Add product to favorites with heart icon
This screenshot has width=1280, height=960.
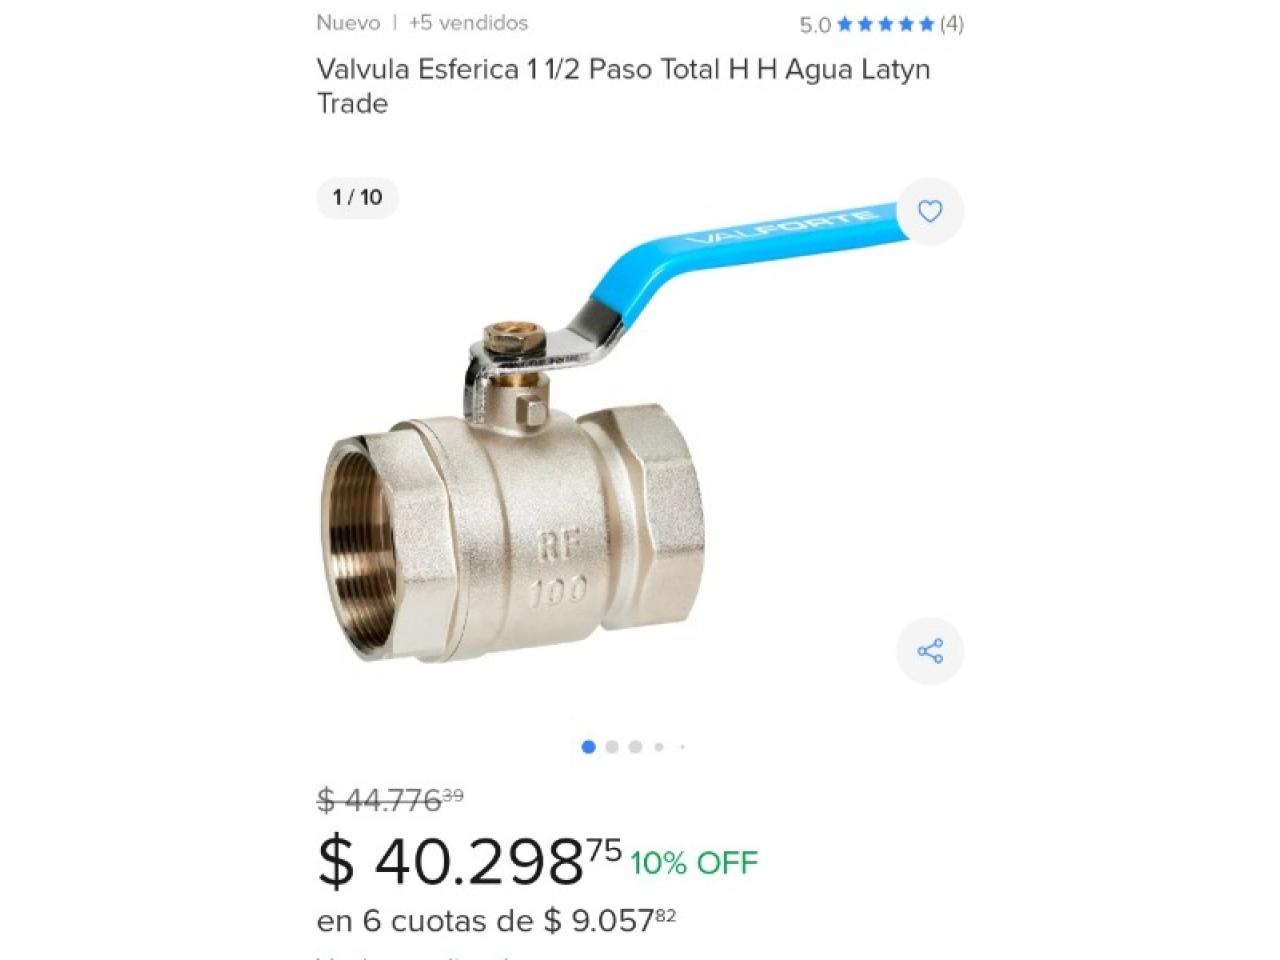[930, 212]
